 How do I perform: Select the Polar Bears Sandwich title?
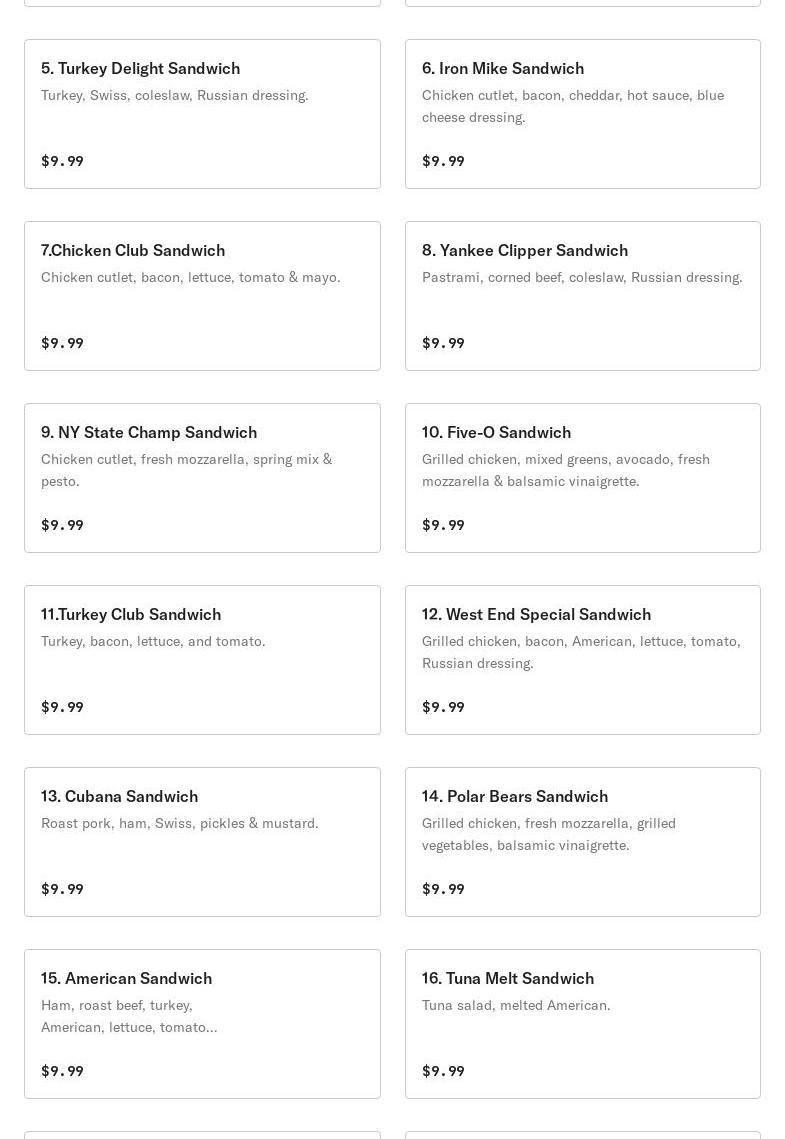click(x=514, y=796)
